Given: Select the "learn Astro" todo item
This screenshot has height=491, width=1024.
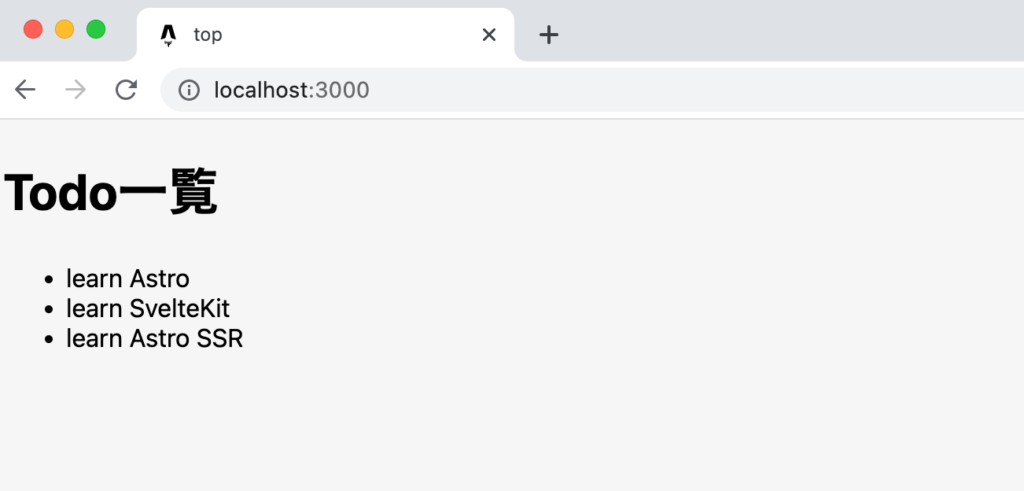Looking at the screenshot, I should tap(128, 278).
